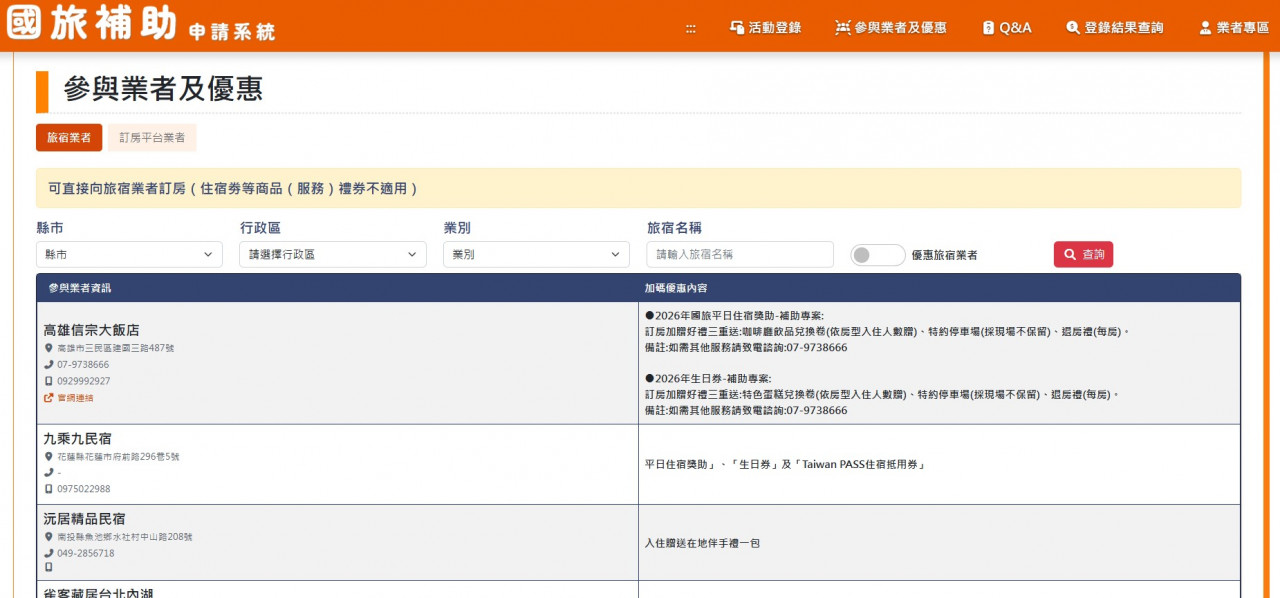Open the 請選擇行政區 dropdown
Image resolution: width=1280 pixels, height=598 pixels.
click(333, 255)
